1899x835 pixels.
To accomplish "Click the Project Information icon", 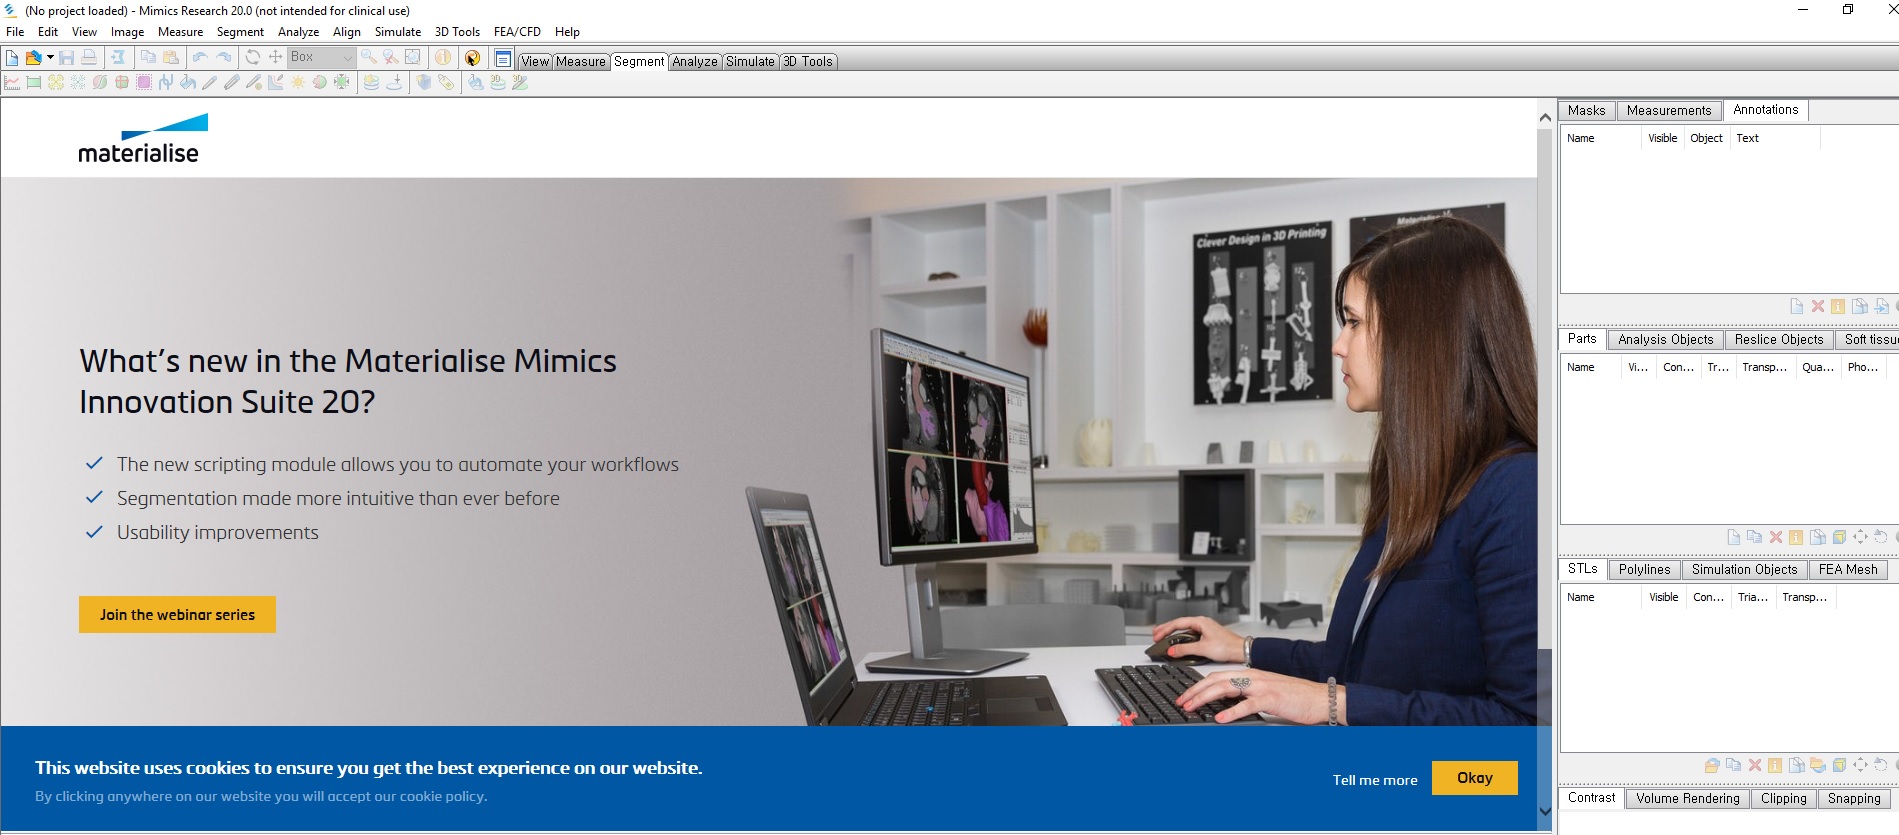I will 443,58.
